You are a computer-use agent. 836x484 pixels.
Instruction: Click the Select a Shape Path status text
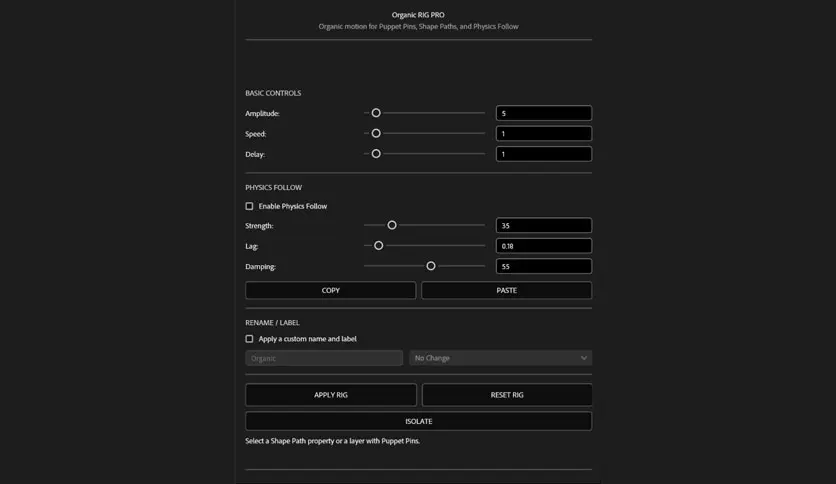click(x=332, y=441)
